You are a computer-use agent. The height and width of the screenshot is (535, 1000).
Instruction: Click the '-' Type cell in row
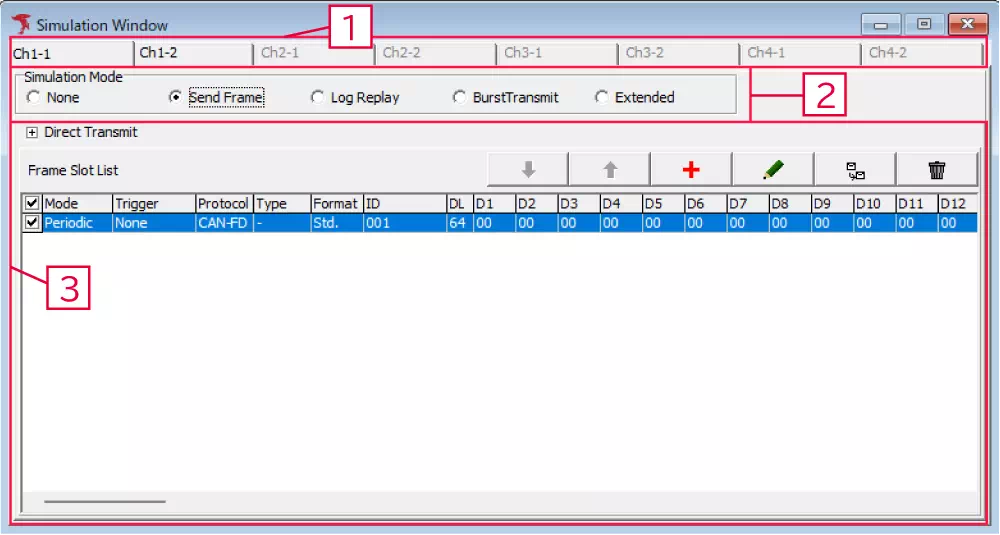tap(283, 223)
